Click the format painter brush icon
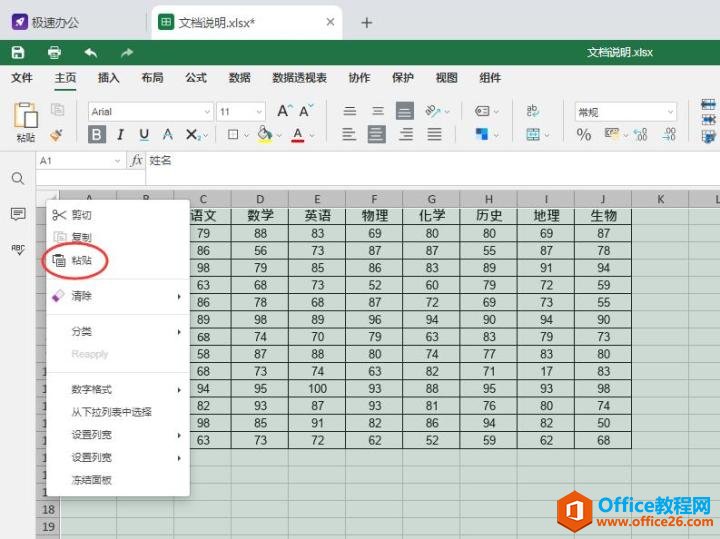Viewport: 720px width, 539px height. 57,134
